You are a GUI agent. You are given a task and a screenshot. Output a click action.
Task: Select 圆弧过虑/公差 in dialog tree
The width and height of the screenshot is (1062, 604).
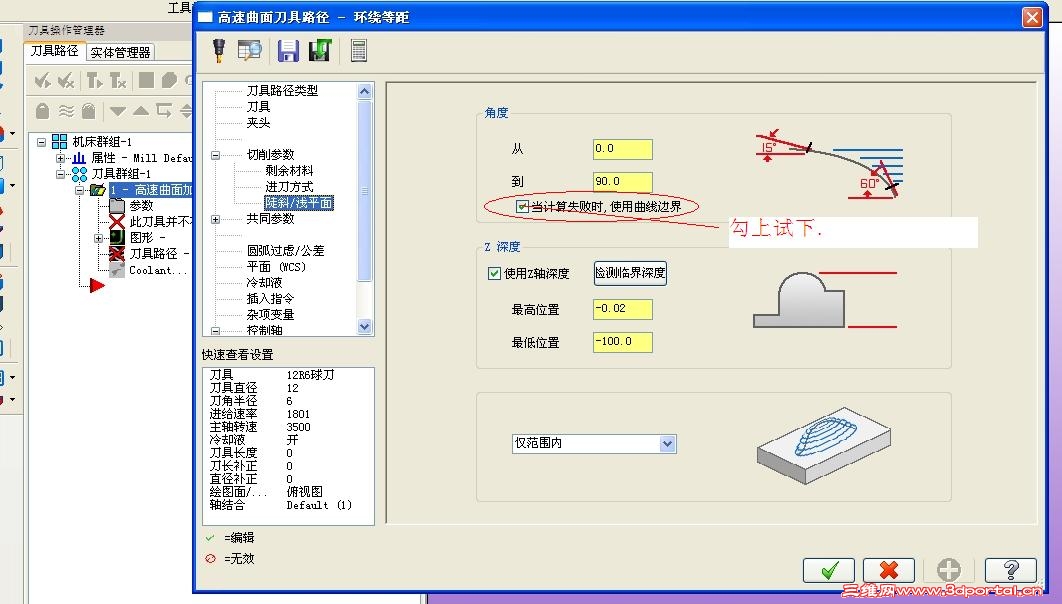285,251
